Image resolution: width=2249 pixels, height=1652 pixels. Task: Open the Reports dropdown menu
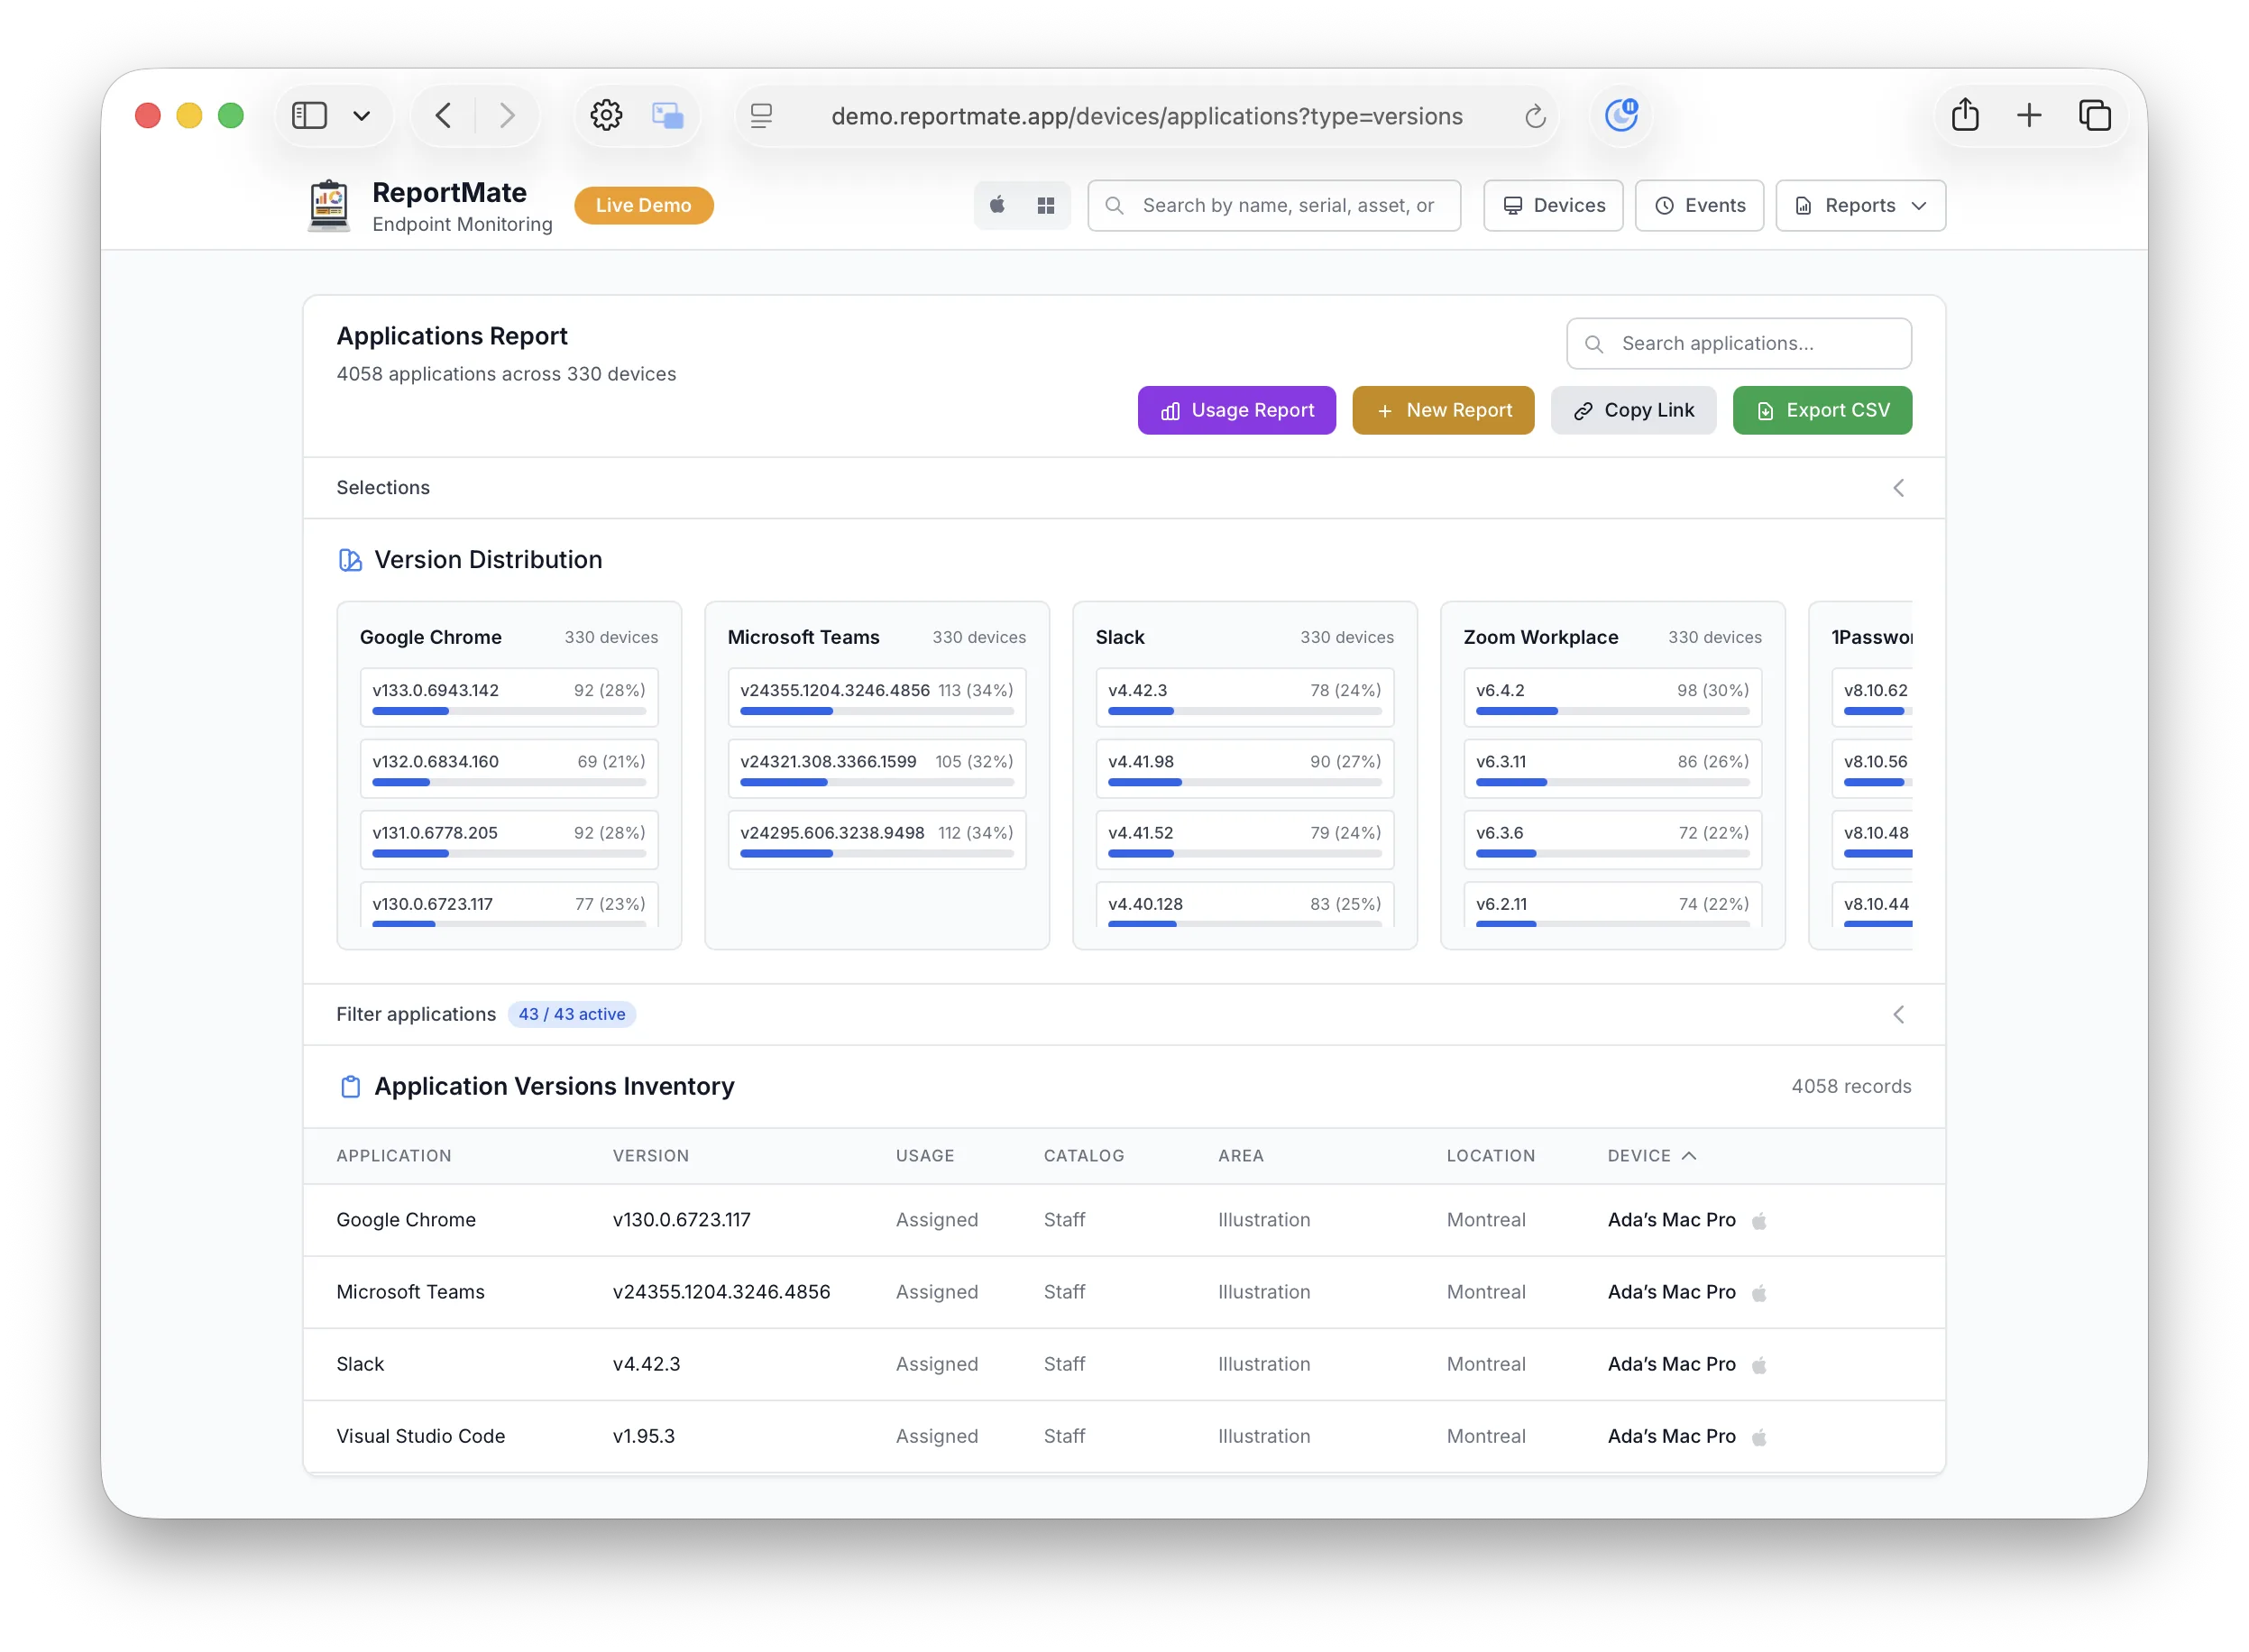(1860, 205)
